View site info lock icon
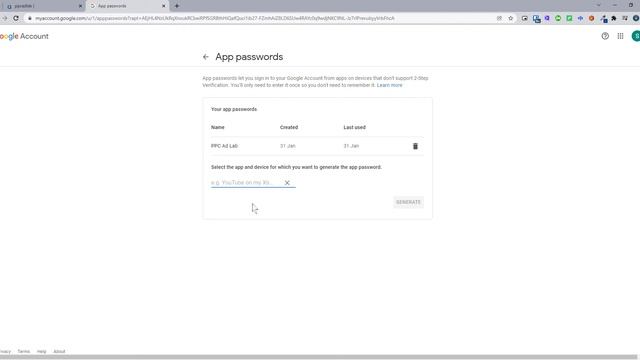Image resolution: width=640 pixels, height=360 pixels. tap(30, 18)
